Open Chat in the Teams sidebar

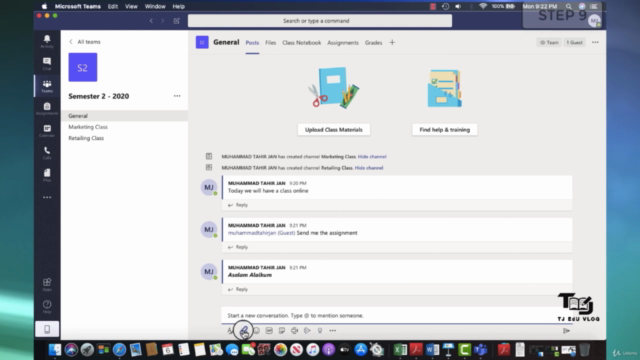[47, 64]
